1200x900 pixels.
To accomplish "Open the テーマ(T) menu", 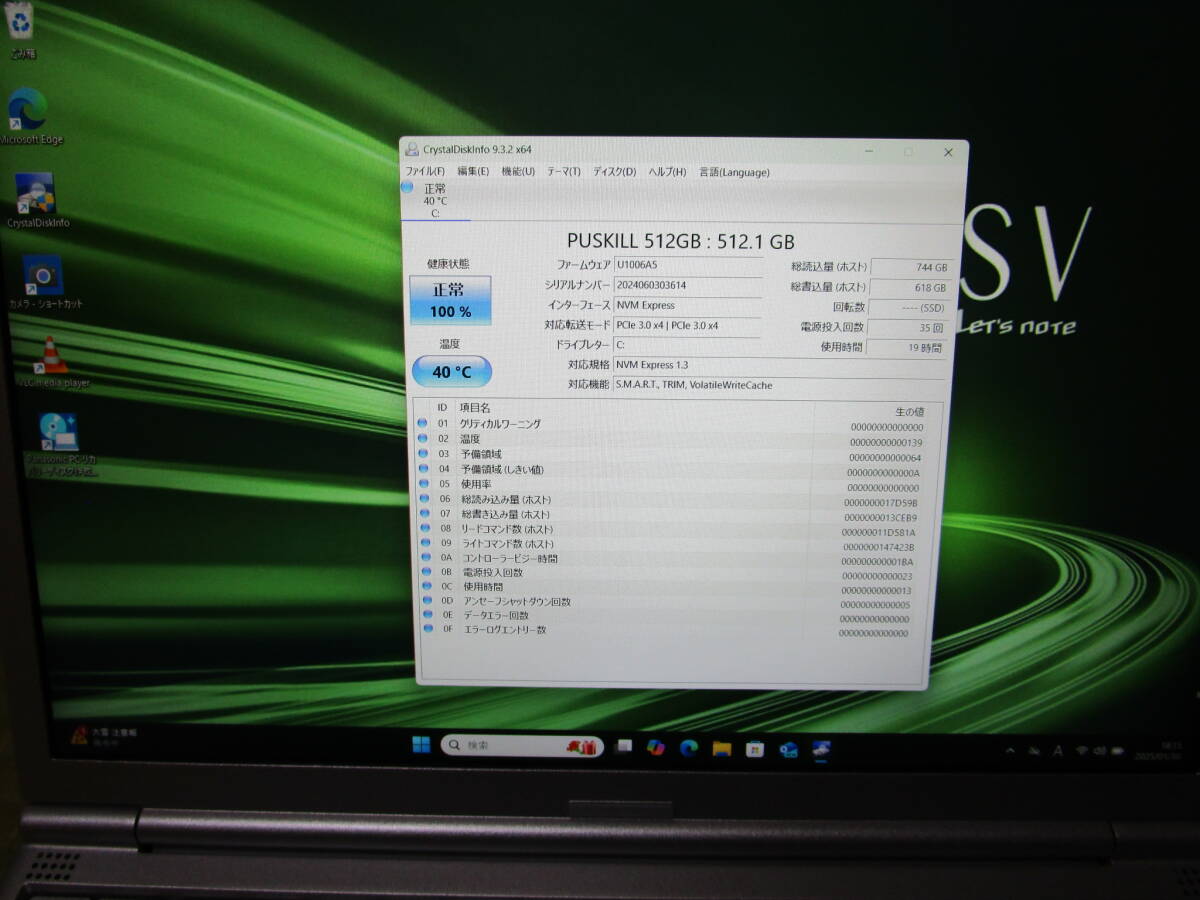I will coord(563,171).
